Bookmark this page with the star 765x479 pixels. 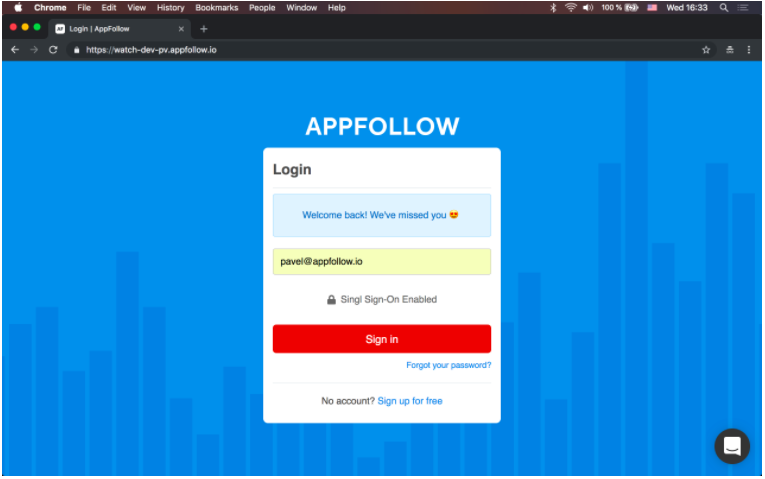(x=705, y=50)
